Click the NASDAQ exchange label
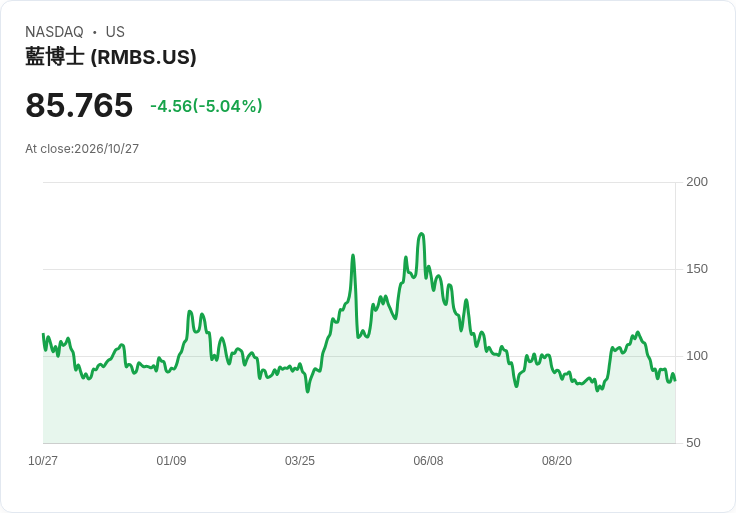736x513 pixels. 54,32
